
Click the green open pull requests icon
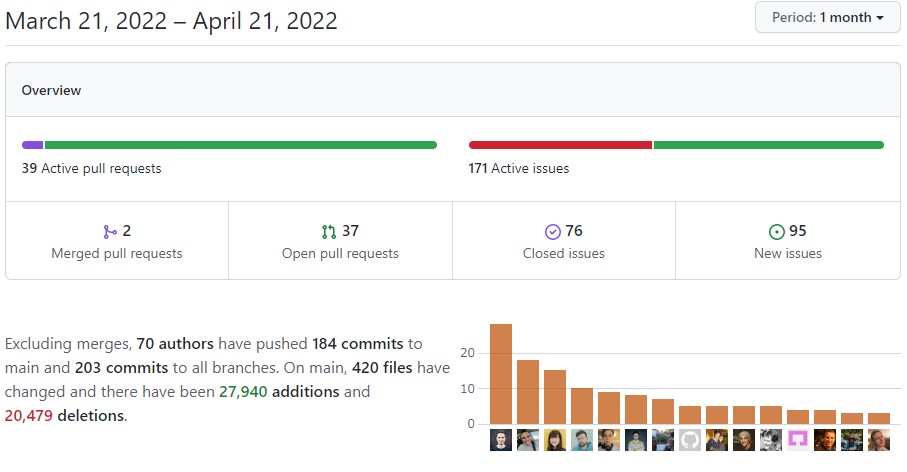point(329,232)
